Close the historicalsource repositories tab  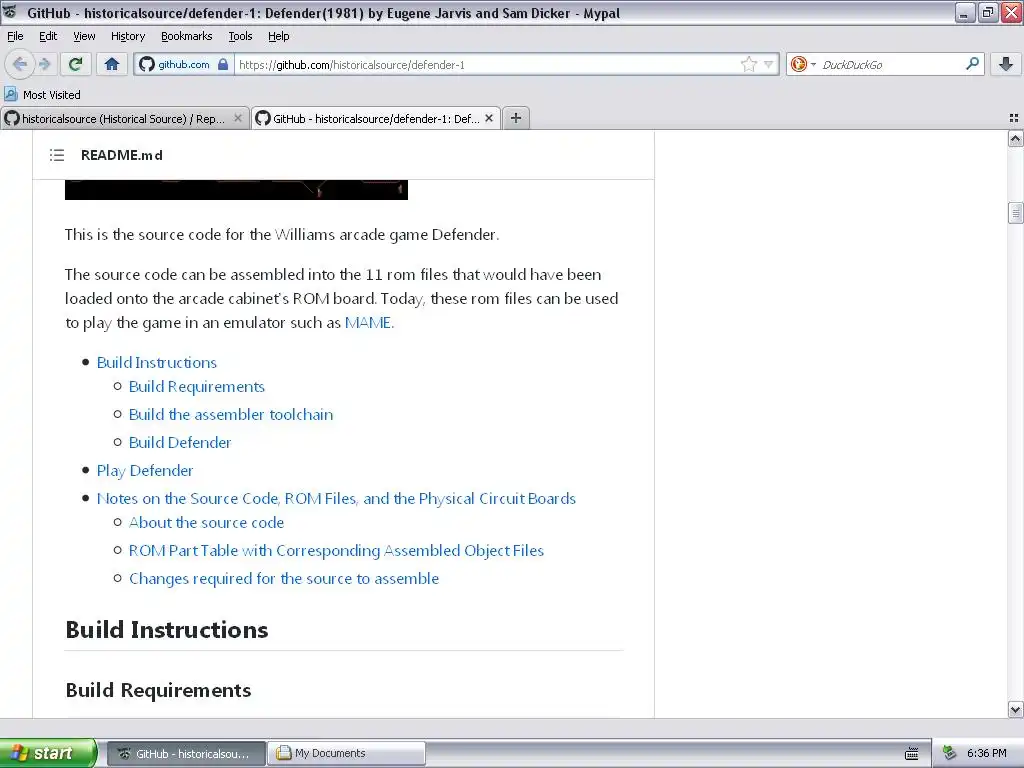click(x=238, y=118)
